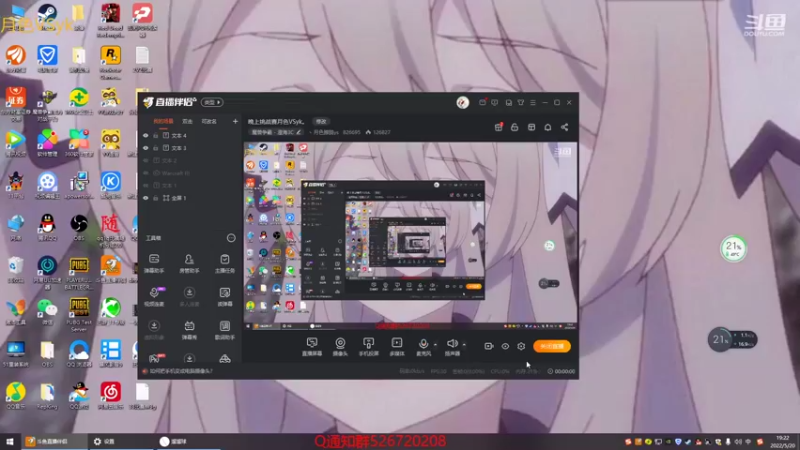Viewport: 800px width, 450px height.
Task: Select the 文本 4 source row
Action: point(190,136)
